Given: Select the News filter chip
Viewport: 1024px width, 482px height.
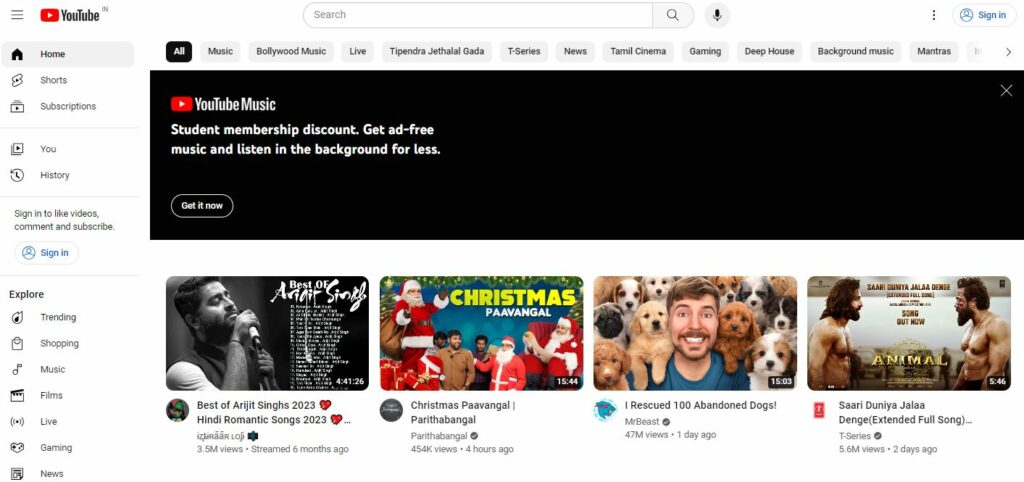Looking at the screenshot, I should click(575, 52).
